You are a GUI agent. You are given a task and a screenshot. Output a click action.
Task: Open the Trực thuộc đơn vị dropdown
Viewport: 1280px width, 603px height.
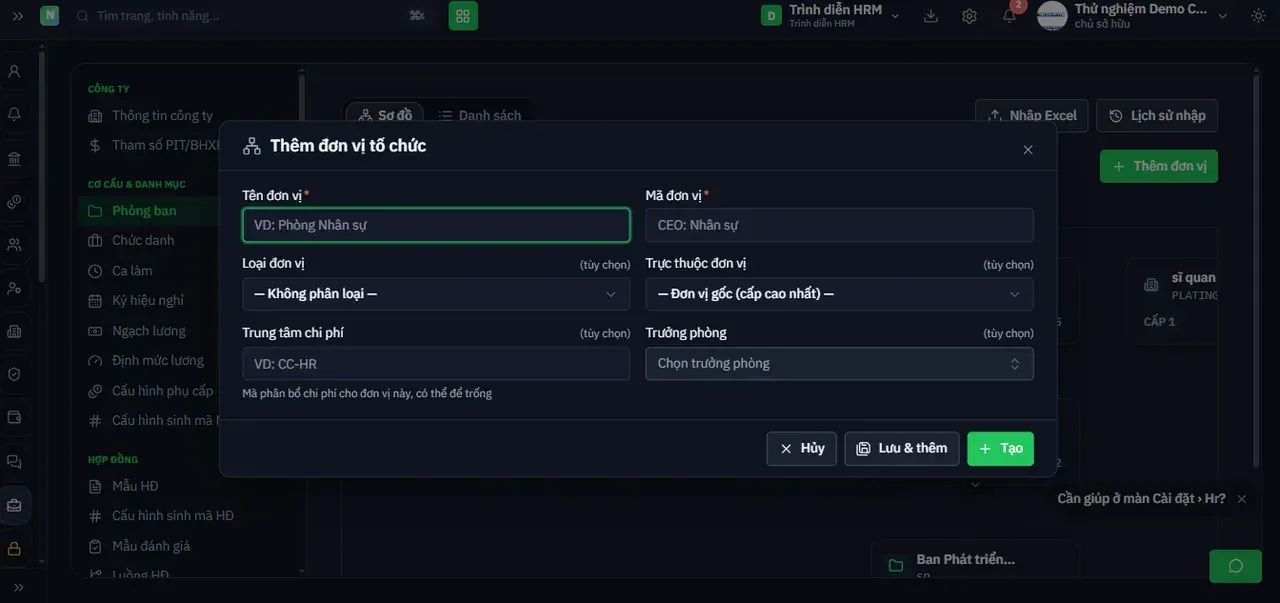click(x=839, y=294)
